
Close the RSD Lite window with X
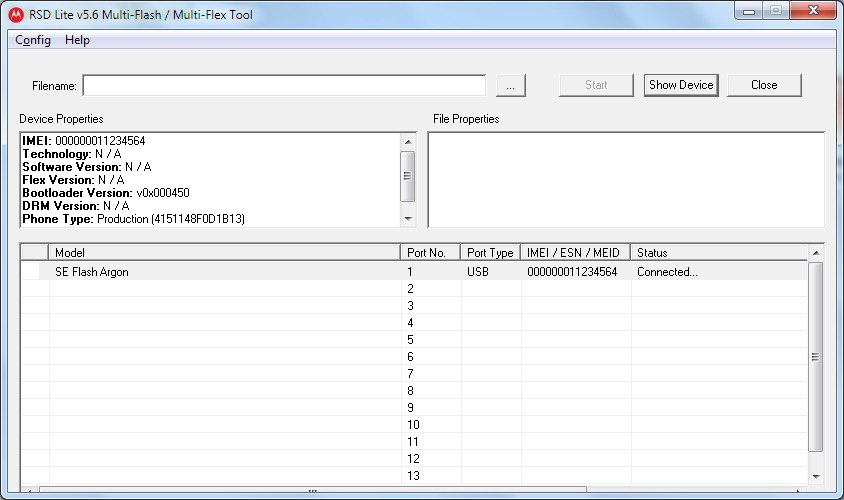click(x=813, y=10)
